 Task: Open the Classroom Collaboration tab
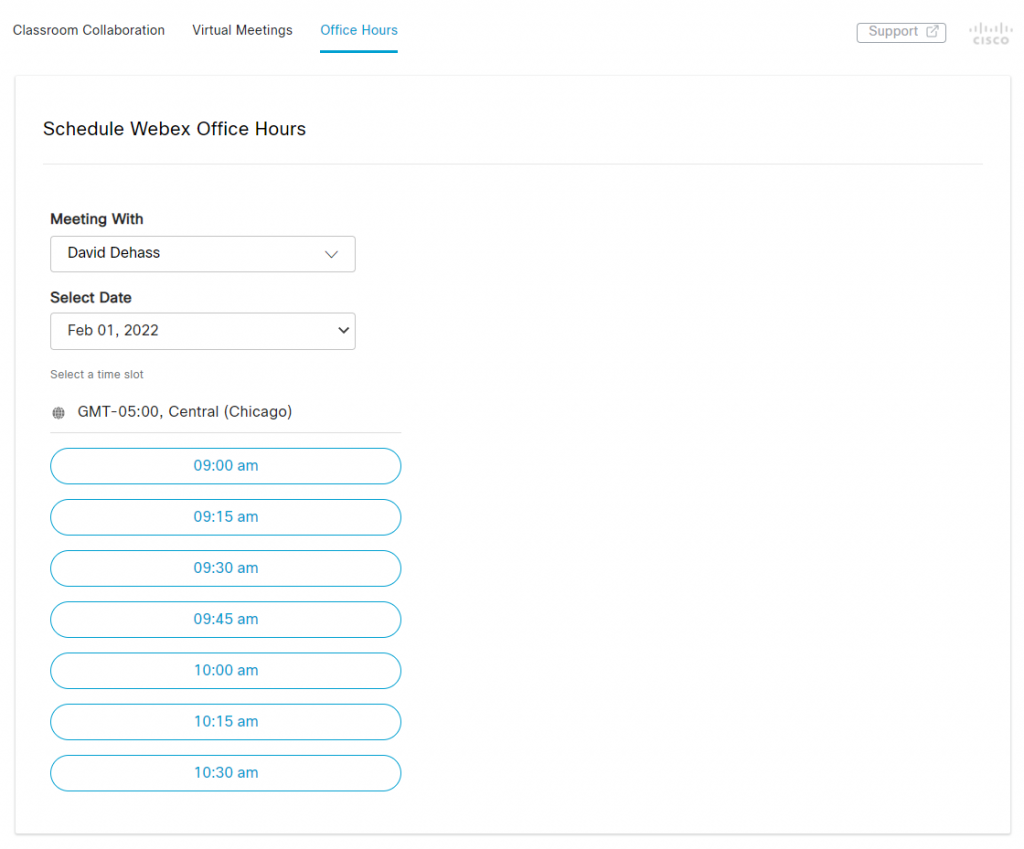89,30
